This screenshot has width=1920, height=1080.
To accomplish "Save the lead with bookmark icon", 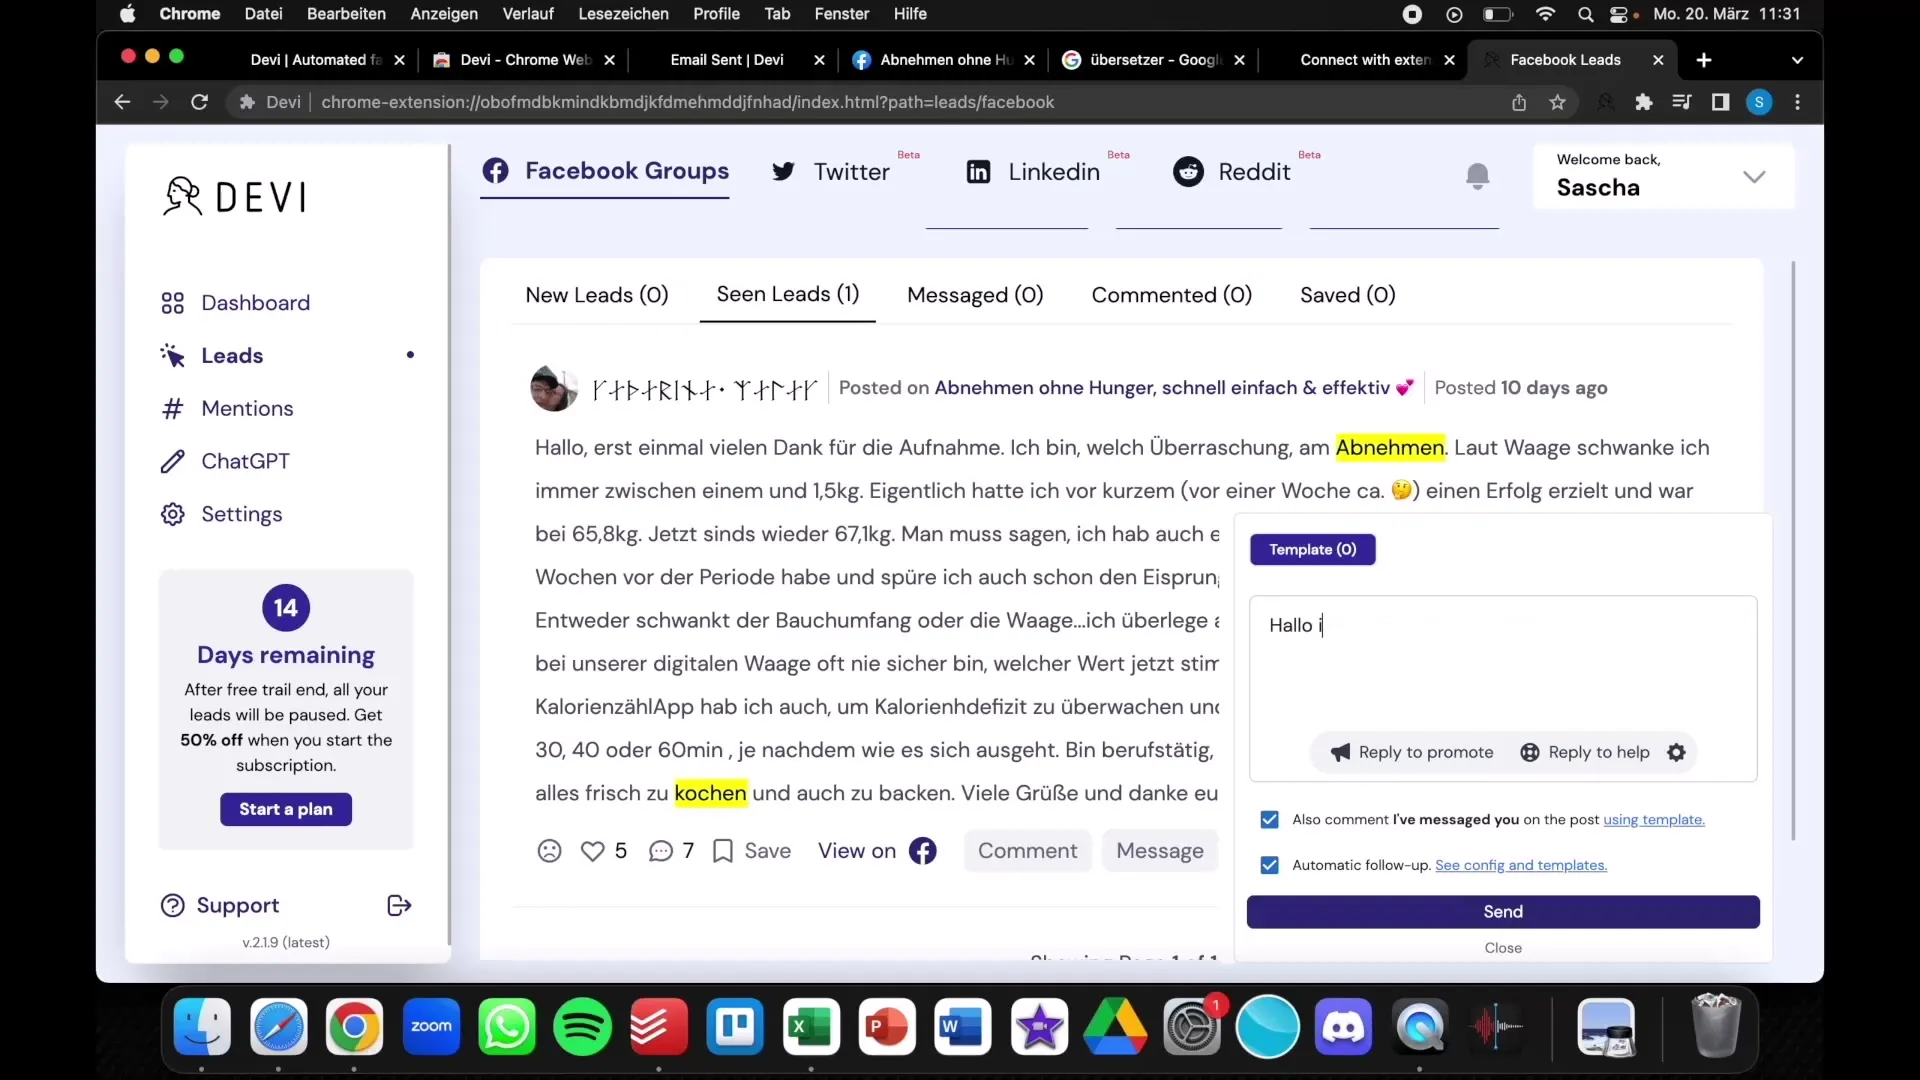I will click(x=722, y=851).
